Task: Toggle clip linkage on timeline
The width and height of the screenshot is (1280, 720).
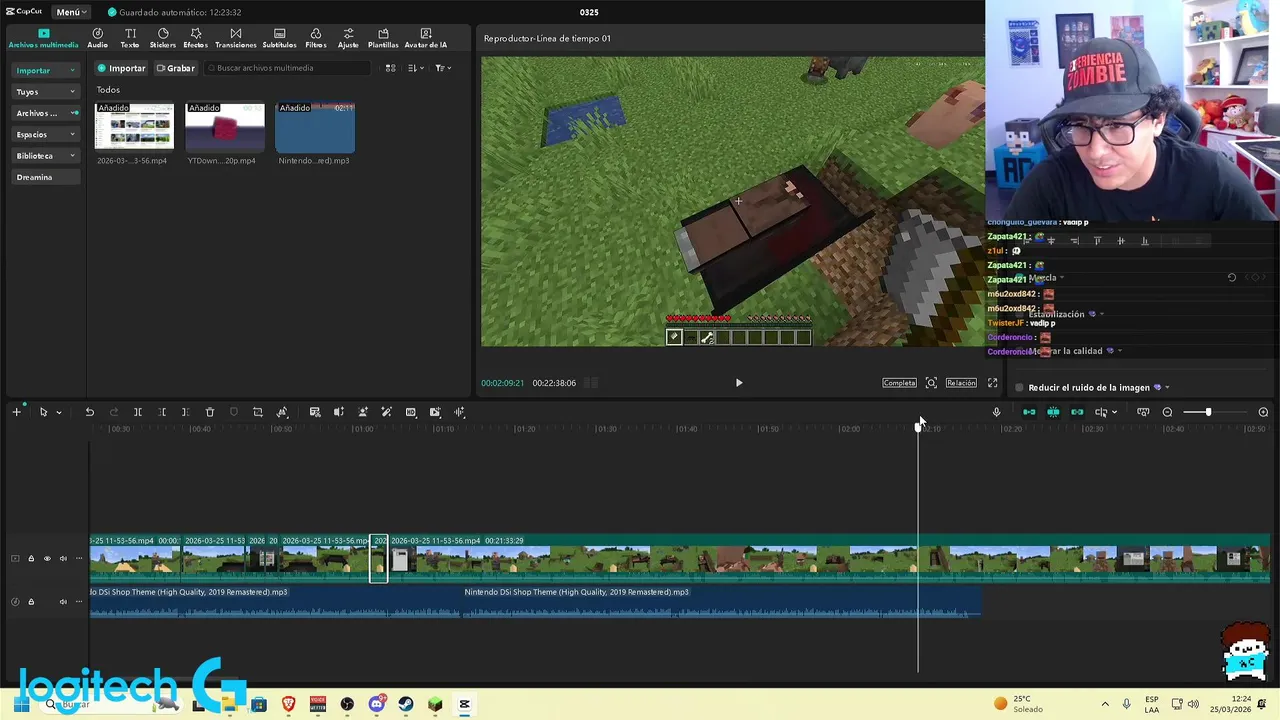Action: click(x=1077, y=412)
